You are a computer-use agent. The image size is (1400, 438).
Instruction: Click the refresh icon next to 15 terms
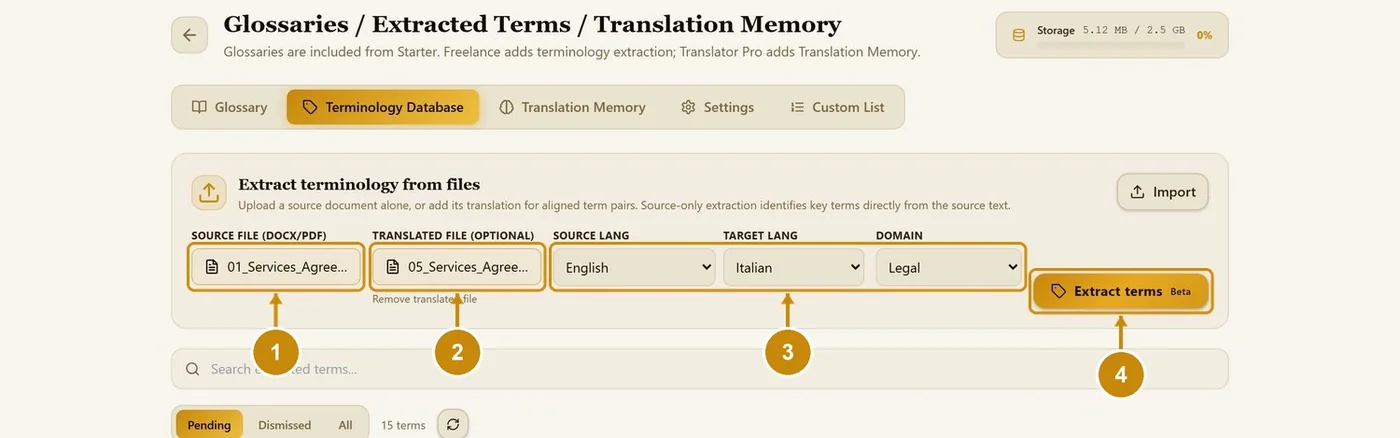coord(453,425)
